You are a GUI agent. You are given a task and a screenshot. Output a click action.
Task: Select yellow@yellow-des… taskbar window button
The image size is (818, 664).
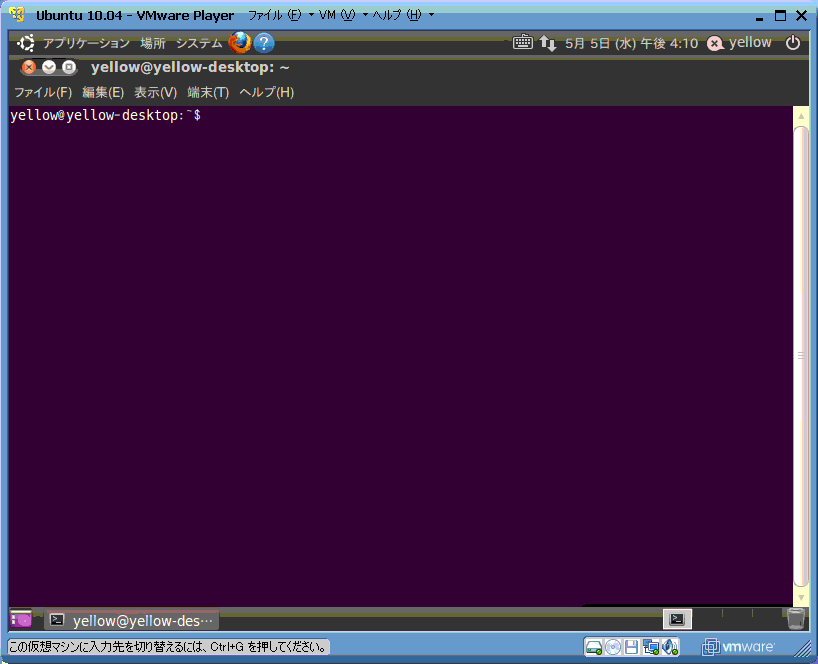tap(131, 620)
